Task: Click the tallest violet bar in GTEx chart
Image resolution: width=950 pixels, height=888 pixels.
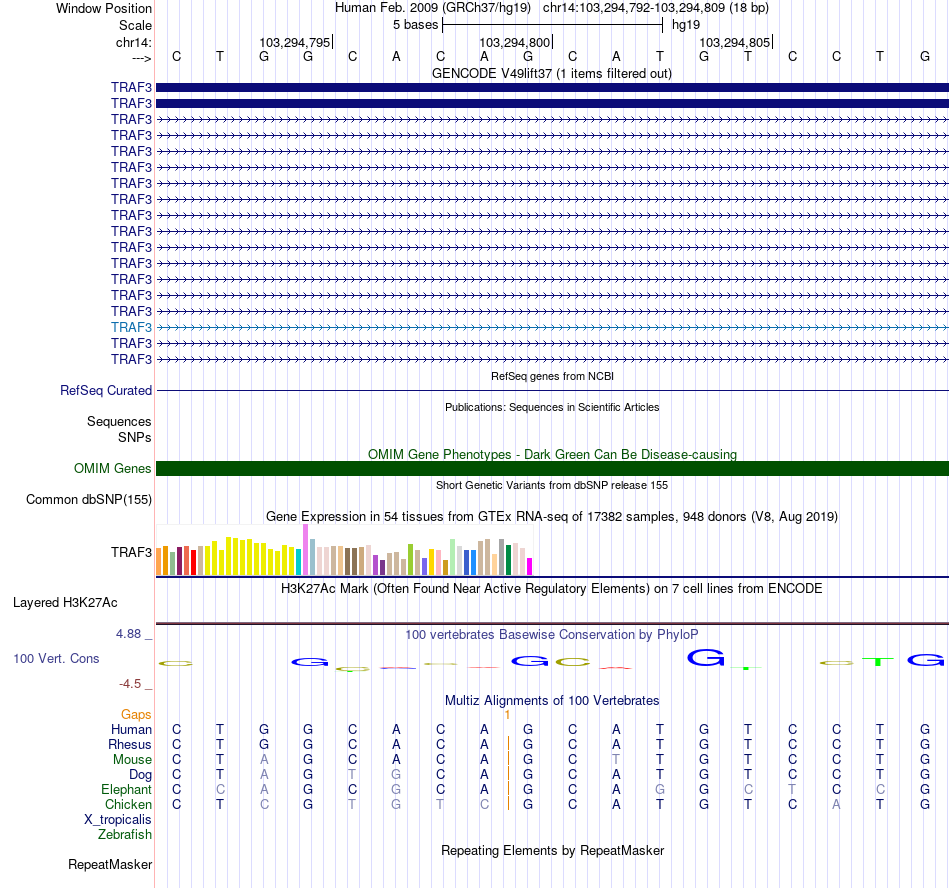Action: point(305,549)
